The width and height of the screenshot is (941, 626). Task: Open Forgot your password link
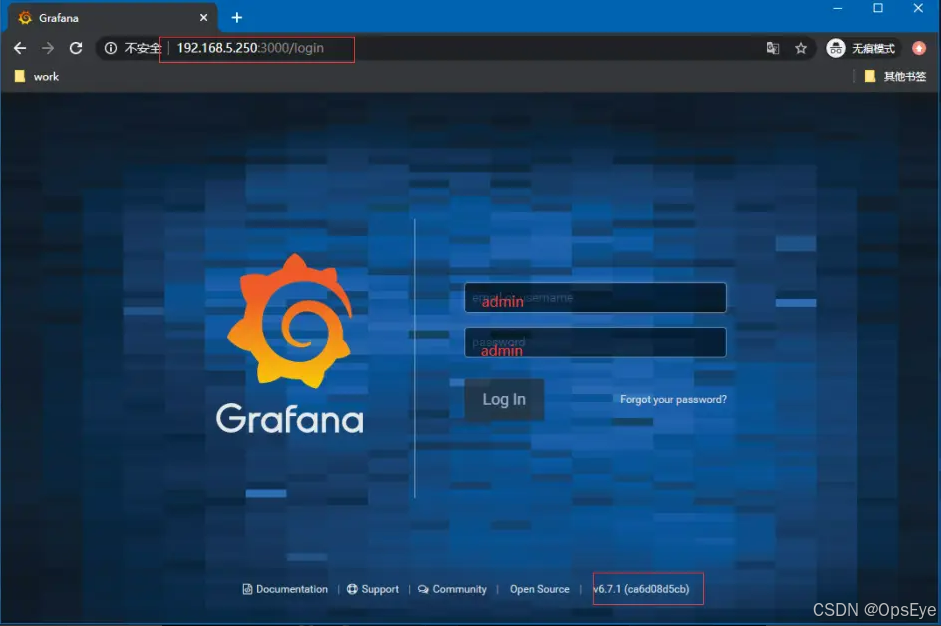tap(673, 399)
